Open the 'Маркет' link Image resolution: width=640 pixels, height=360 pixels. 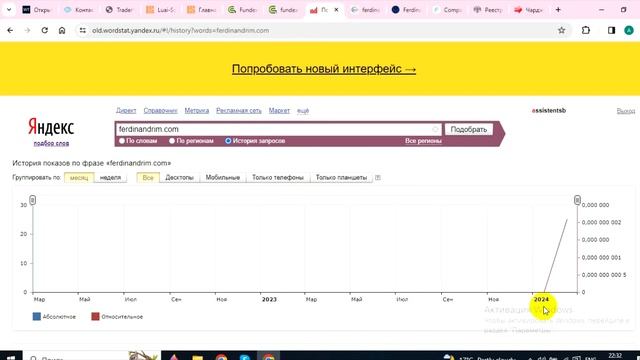pyautogui.click(x=279, y=111)
